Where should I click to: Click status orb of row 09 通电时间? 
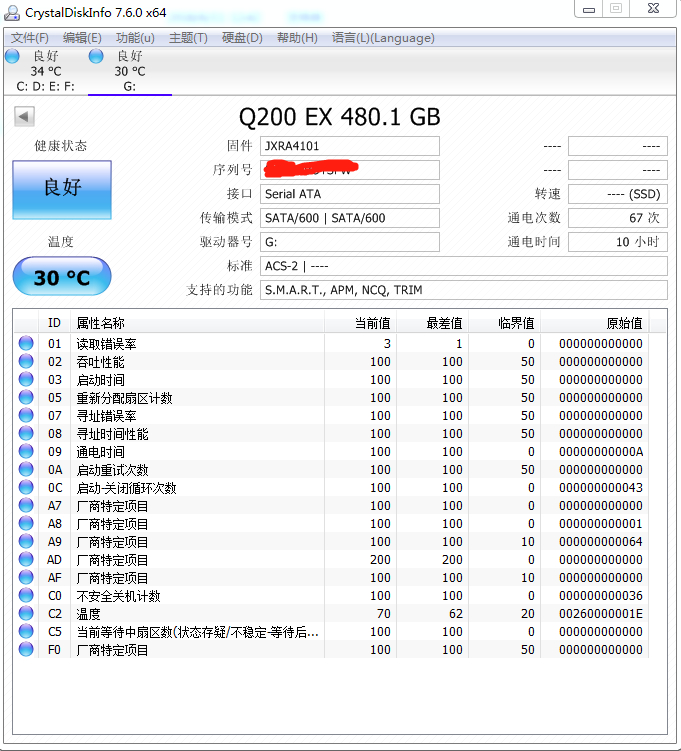coord(26,451)
